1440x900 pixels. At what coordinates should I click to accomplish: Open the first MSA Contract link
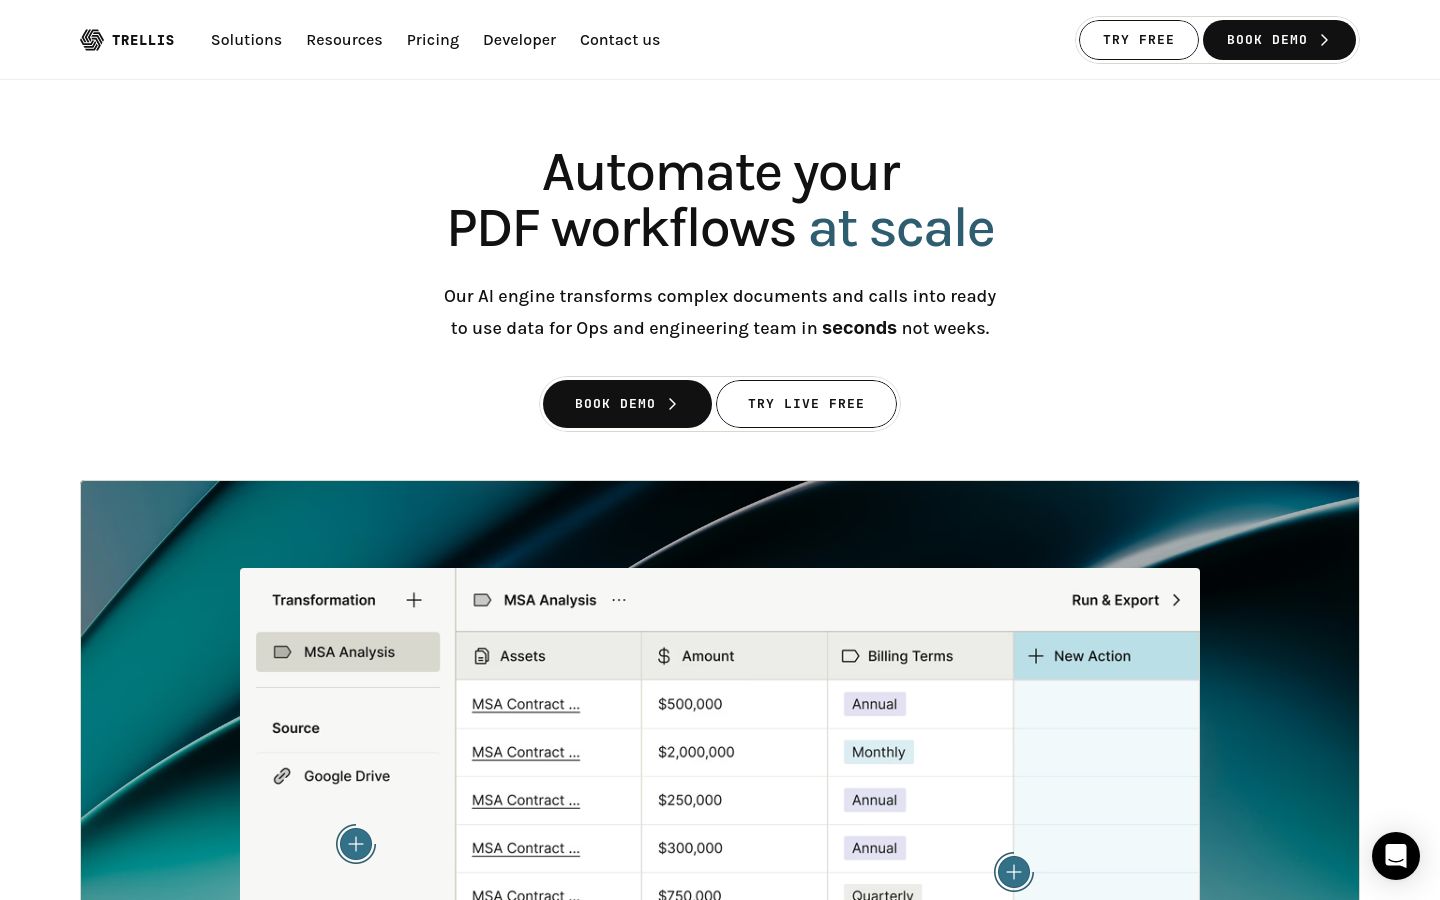pos(526,704)
